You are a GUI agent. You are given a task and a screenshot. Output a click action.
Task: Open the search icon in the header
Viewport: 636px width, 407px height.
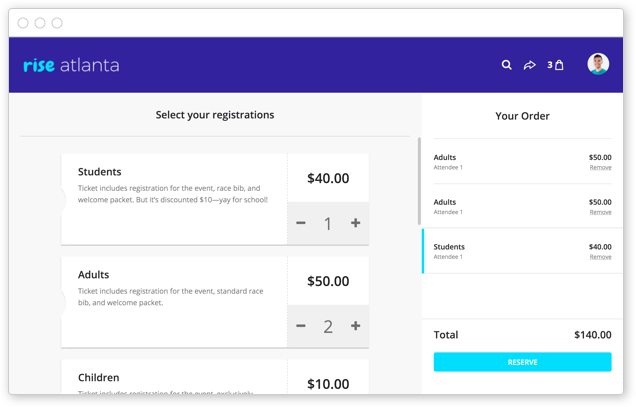coord(506,65)
